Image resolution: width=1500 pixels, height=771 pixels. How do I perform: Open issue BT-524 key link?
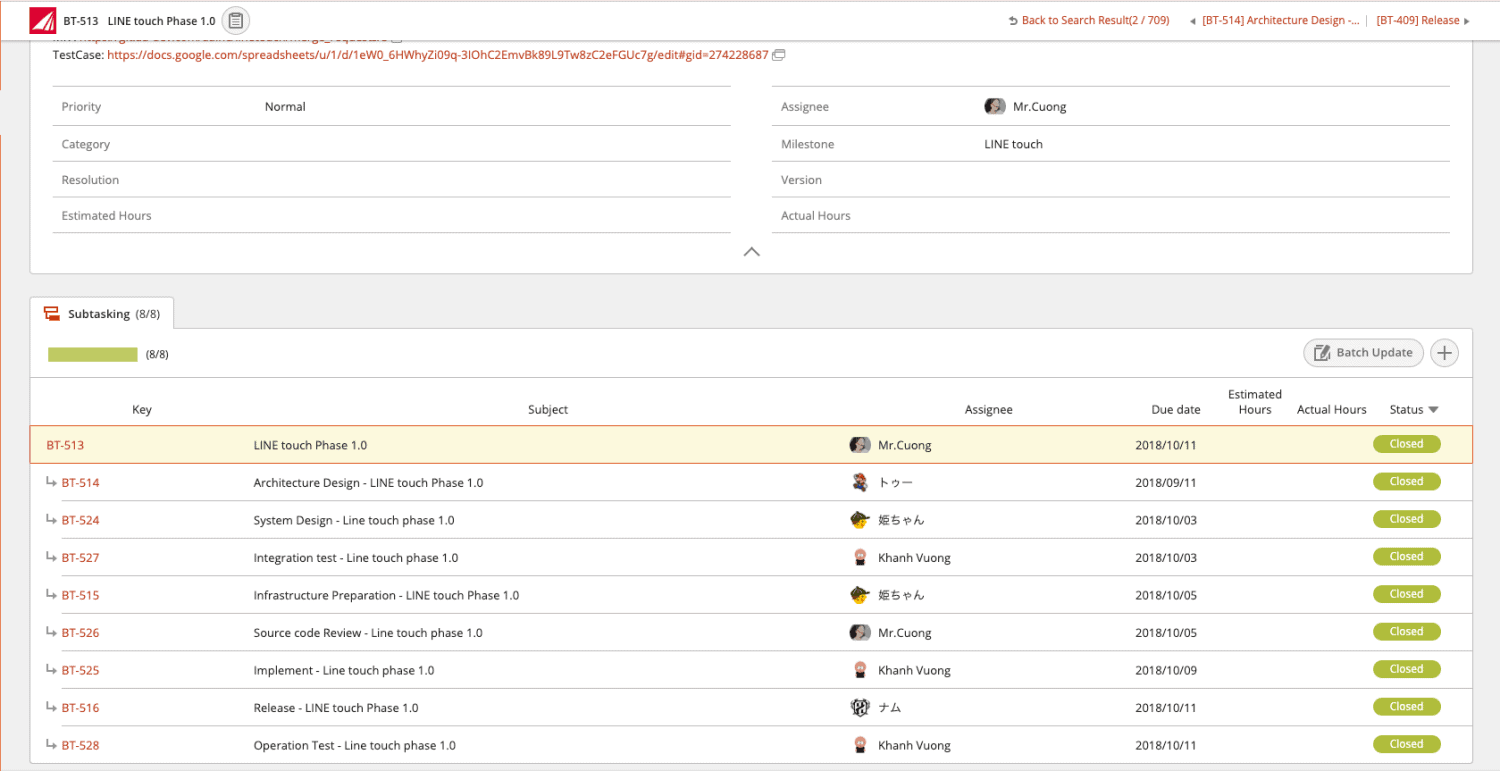click(x=80, y=520)
